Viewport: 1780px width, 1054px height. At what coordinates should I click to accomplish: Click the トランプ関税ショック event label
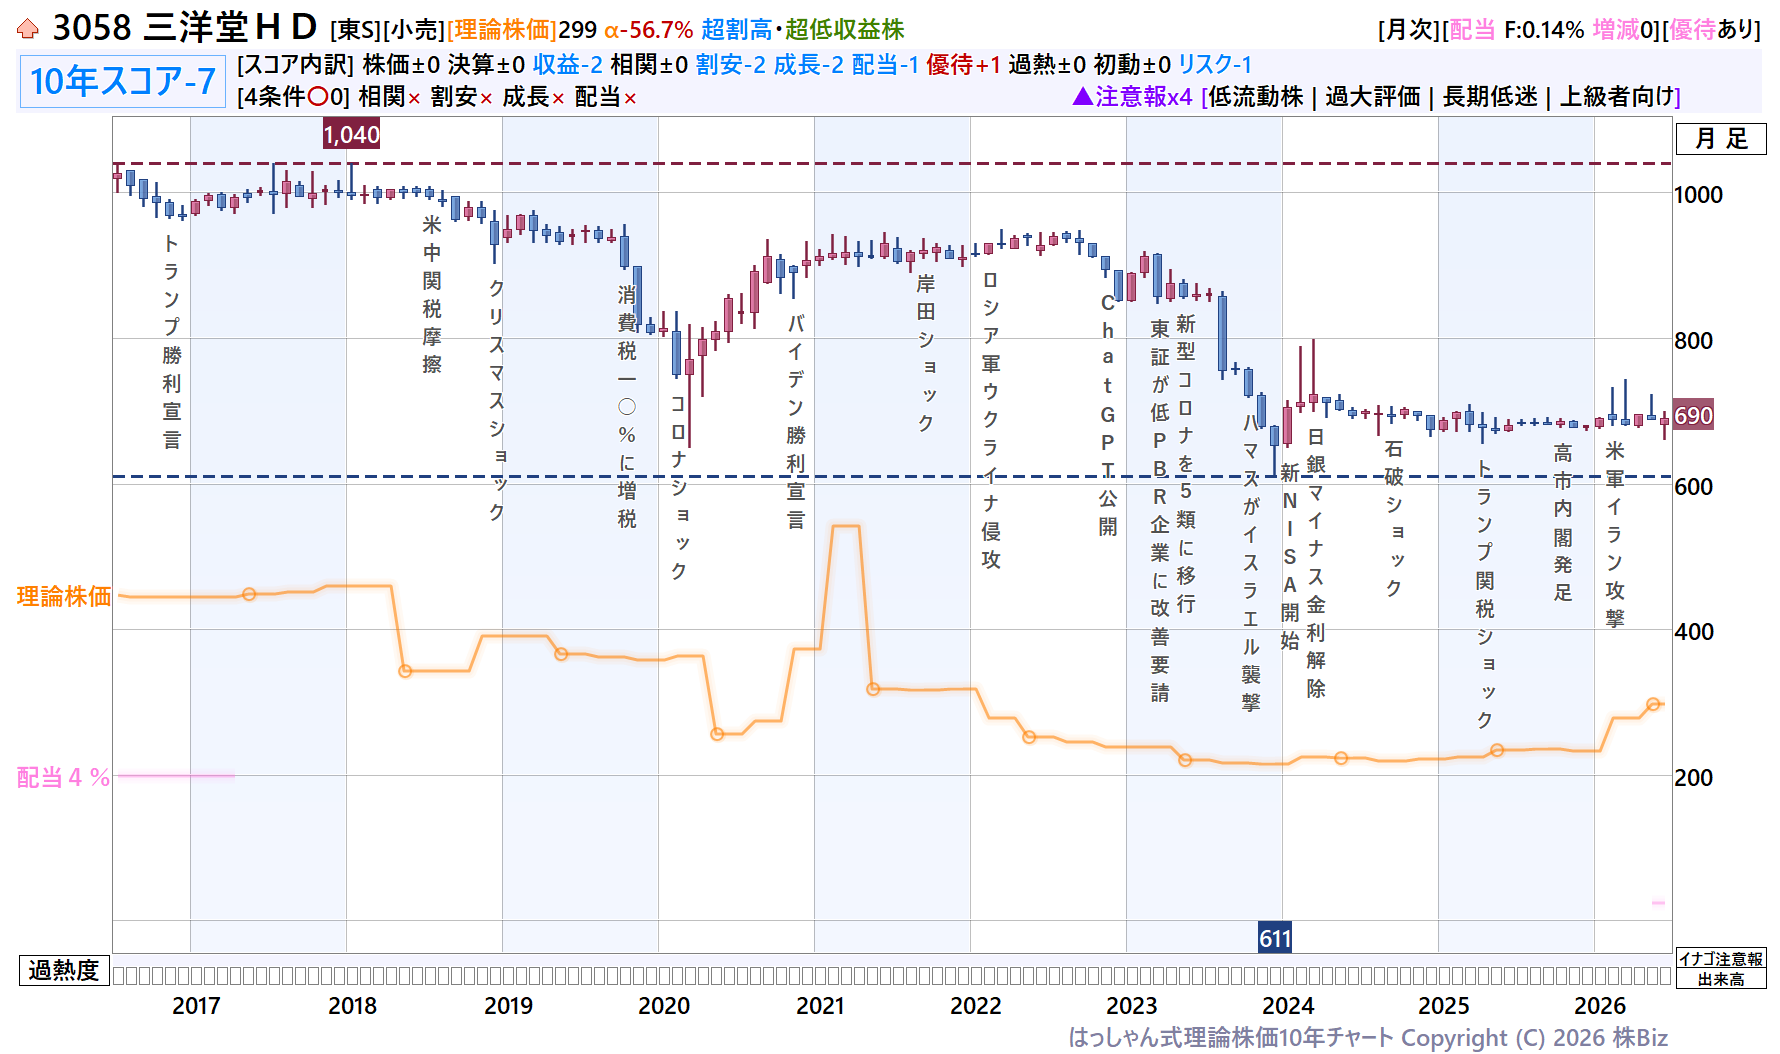(1485, 594)
